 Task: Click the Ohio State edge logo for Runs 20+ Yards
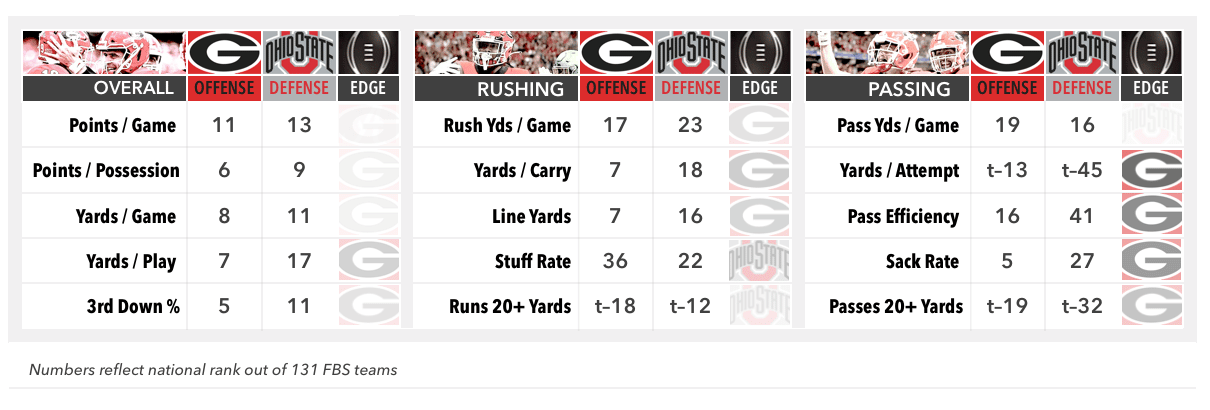coord(757,307)
